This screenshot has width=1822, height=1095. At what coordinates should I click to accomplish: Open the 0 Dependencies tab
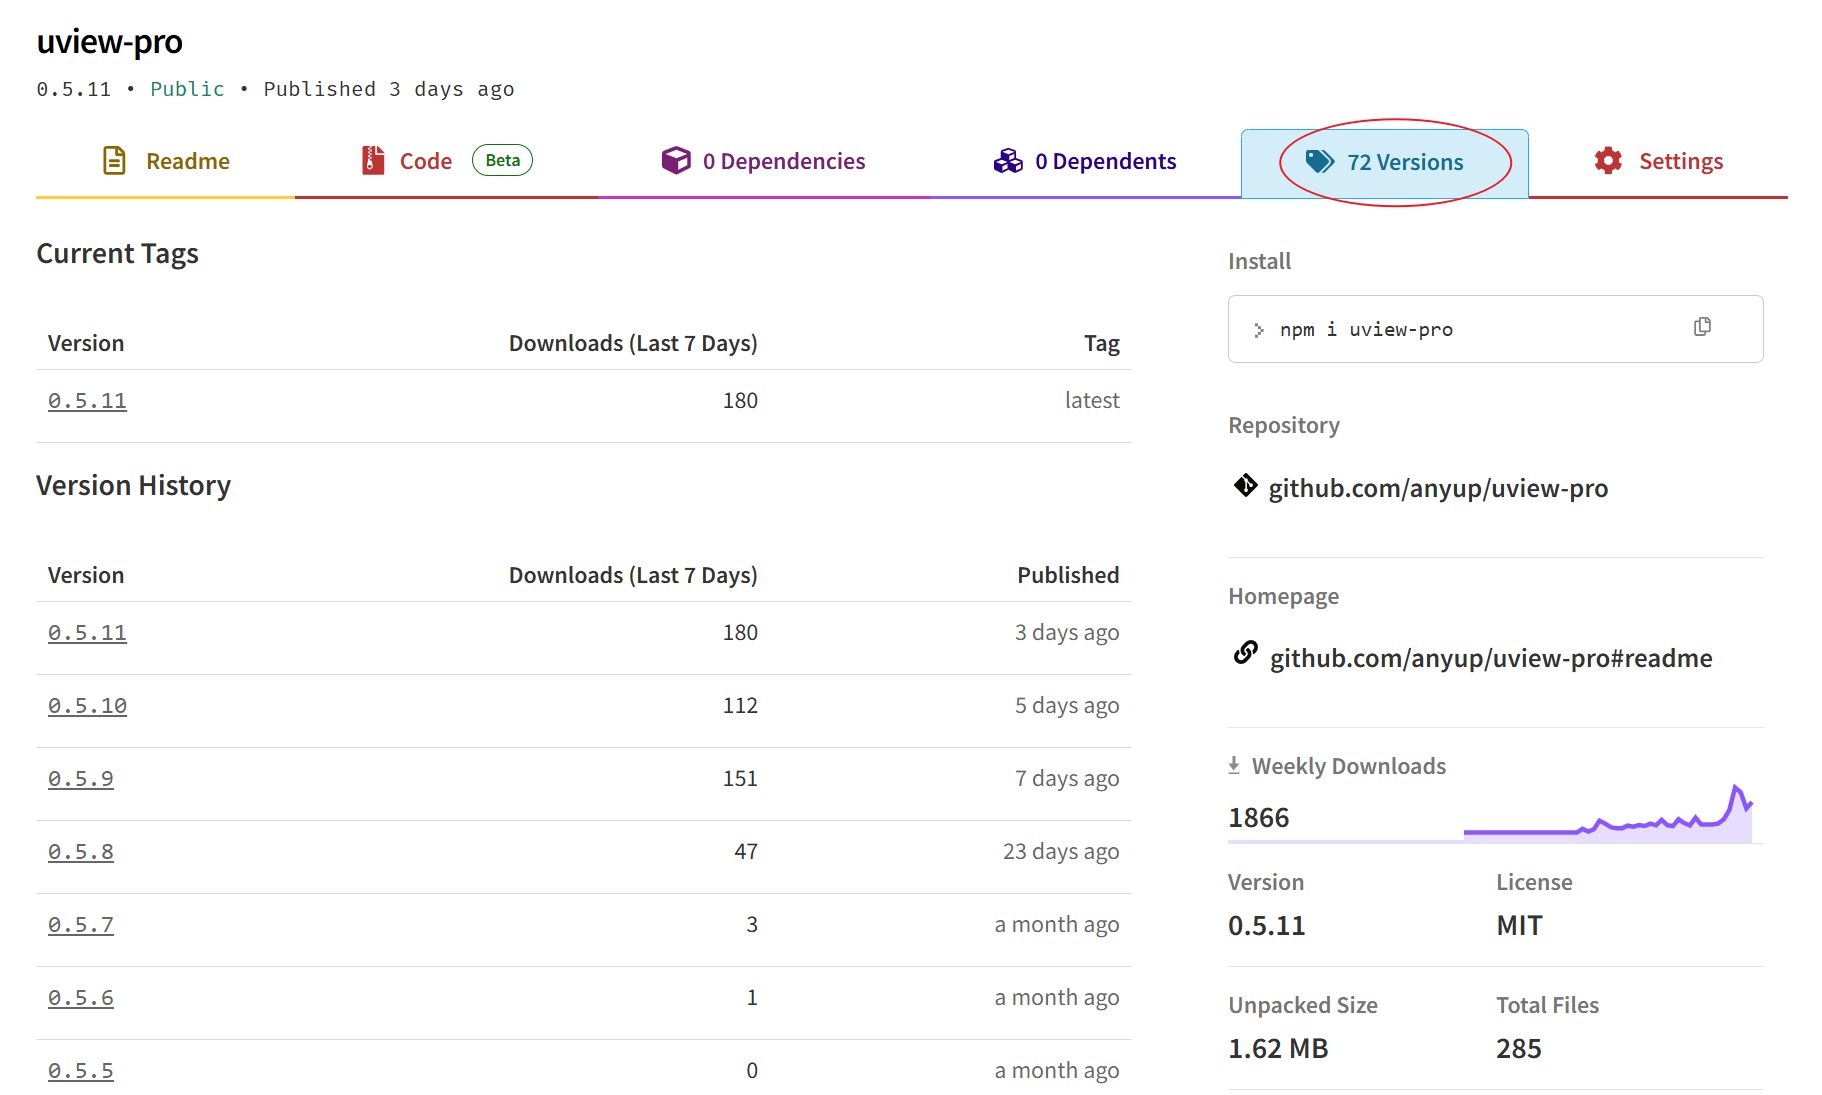click(x=763, y=161)
